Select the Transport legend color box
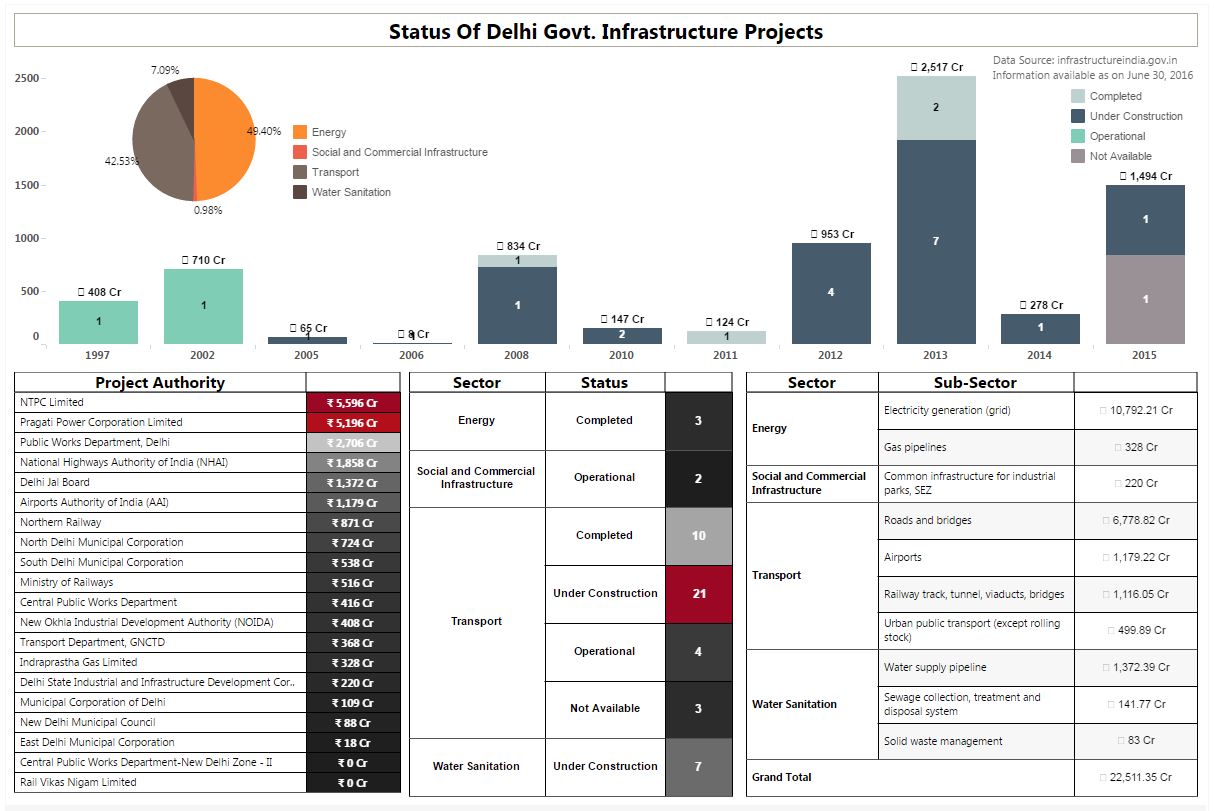The height and width of the screenshot is (811, 1214). tap(300, 172)
